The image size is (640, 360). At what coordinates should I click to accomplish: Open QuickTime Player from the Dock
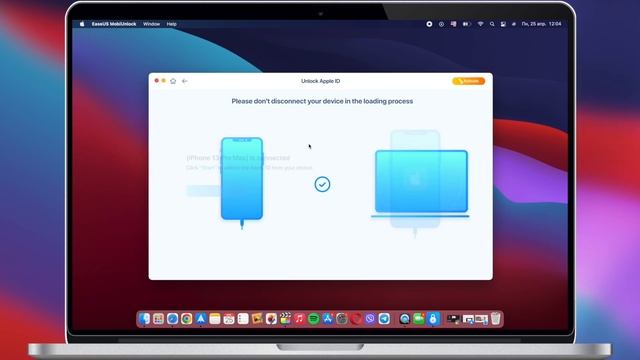pyautogui.click(x=404, y=319)
